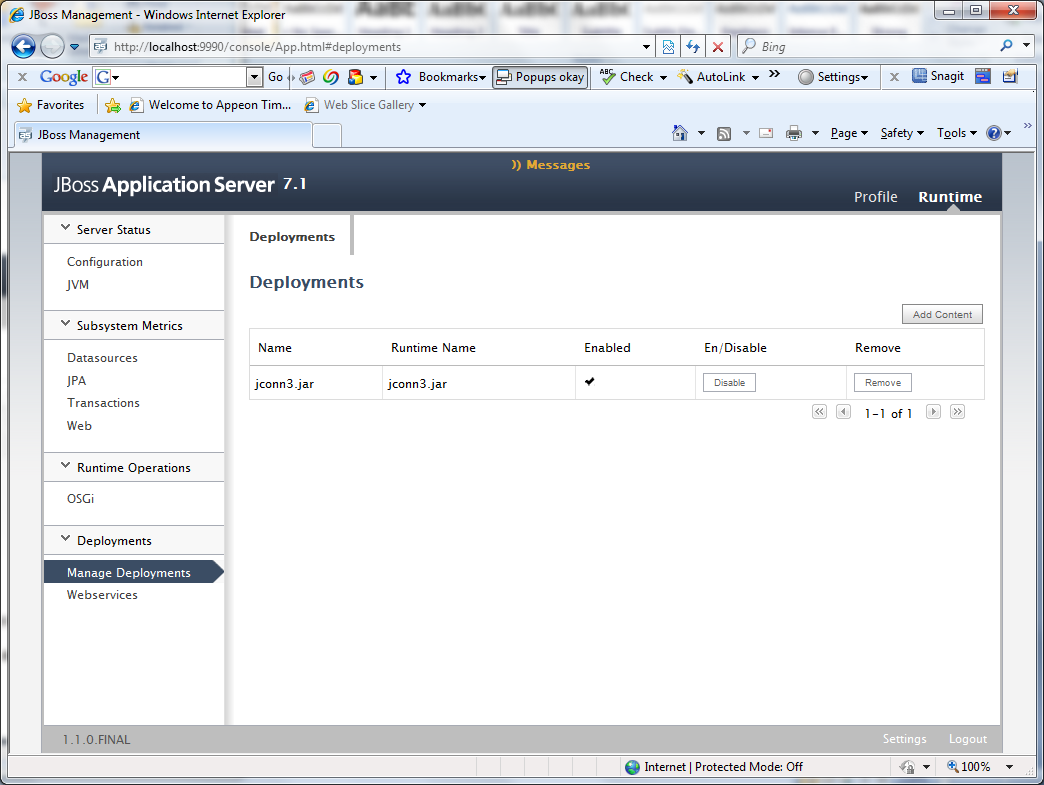Click the Refresh page icon

pos(693,47)
